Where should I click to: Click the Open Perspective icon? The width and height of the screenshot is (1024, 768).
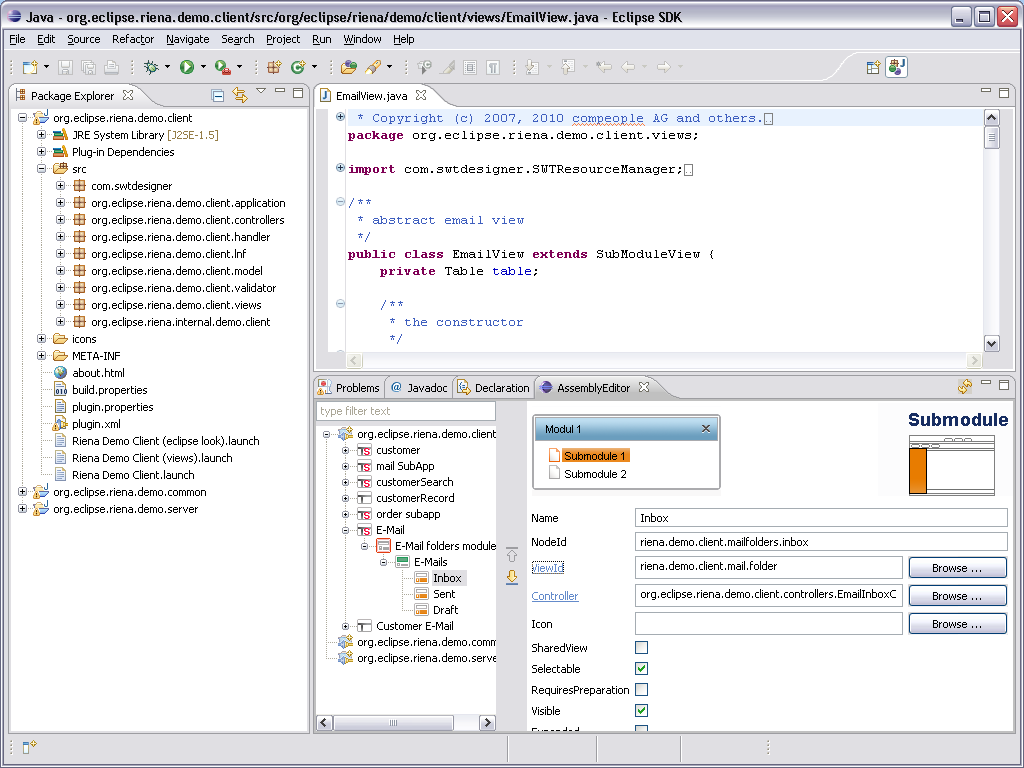point(873,67)
